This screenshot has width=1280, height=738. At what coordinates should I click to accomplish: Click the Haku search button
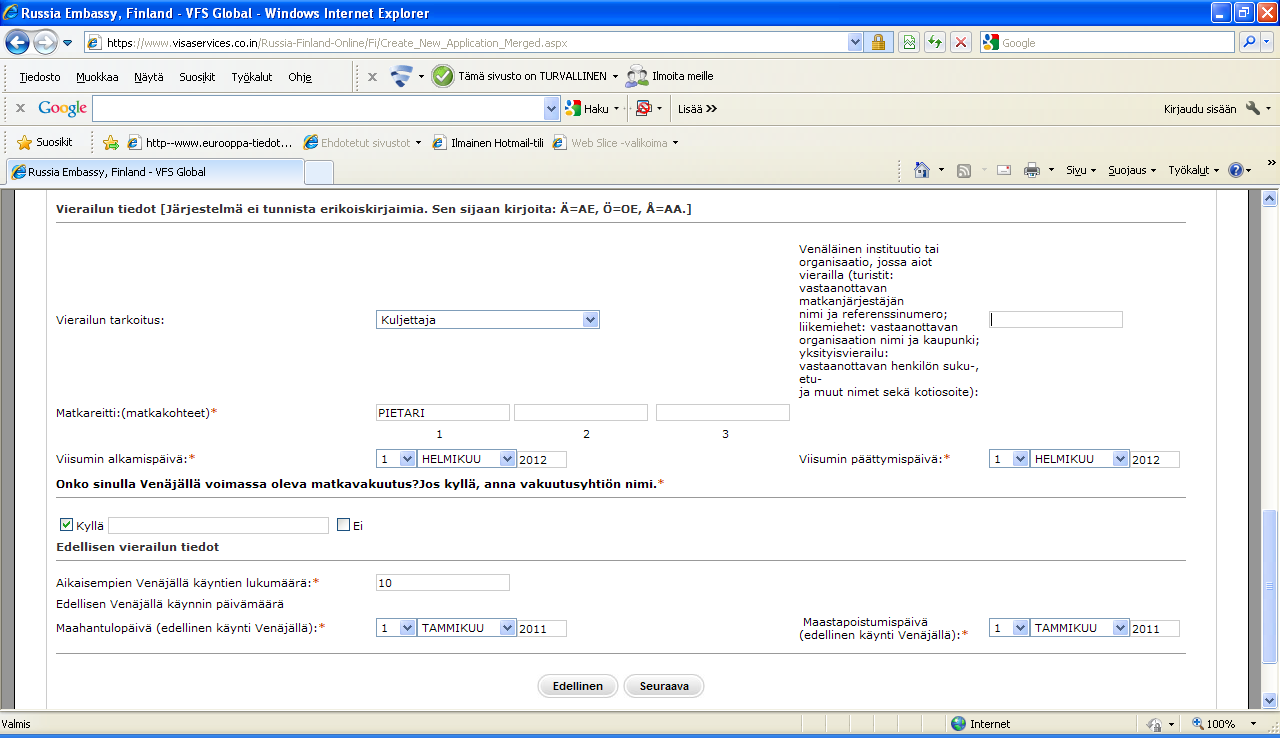(x=587, y=108)
